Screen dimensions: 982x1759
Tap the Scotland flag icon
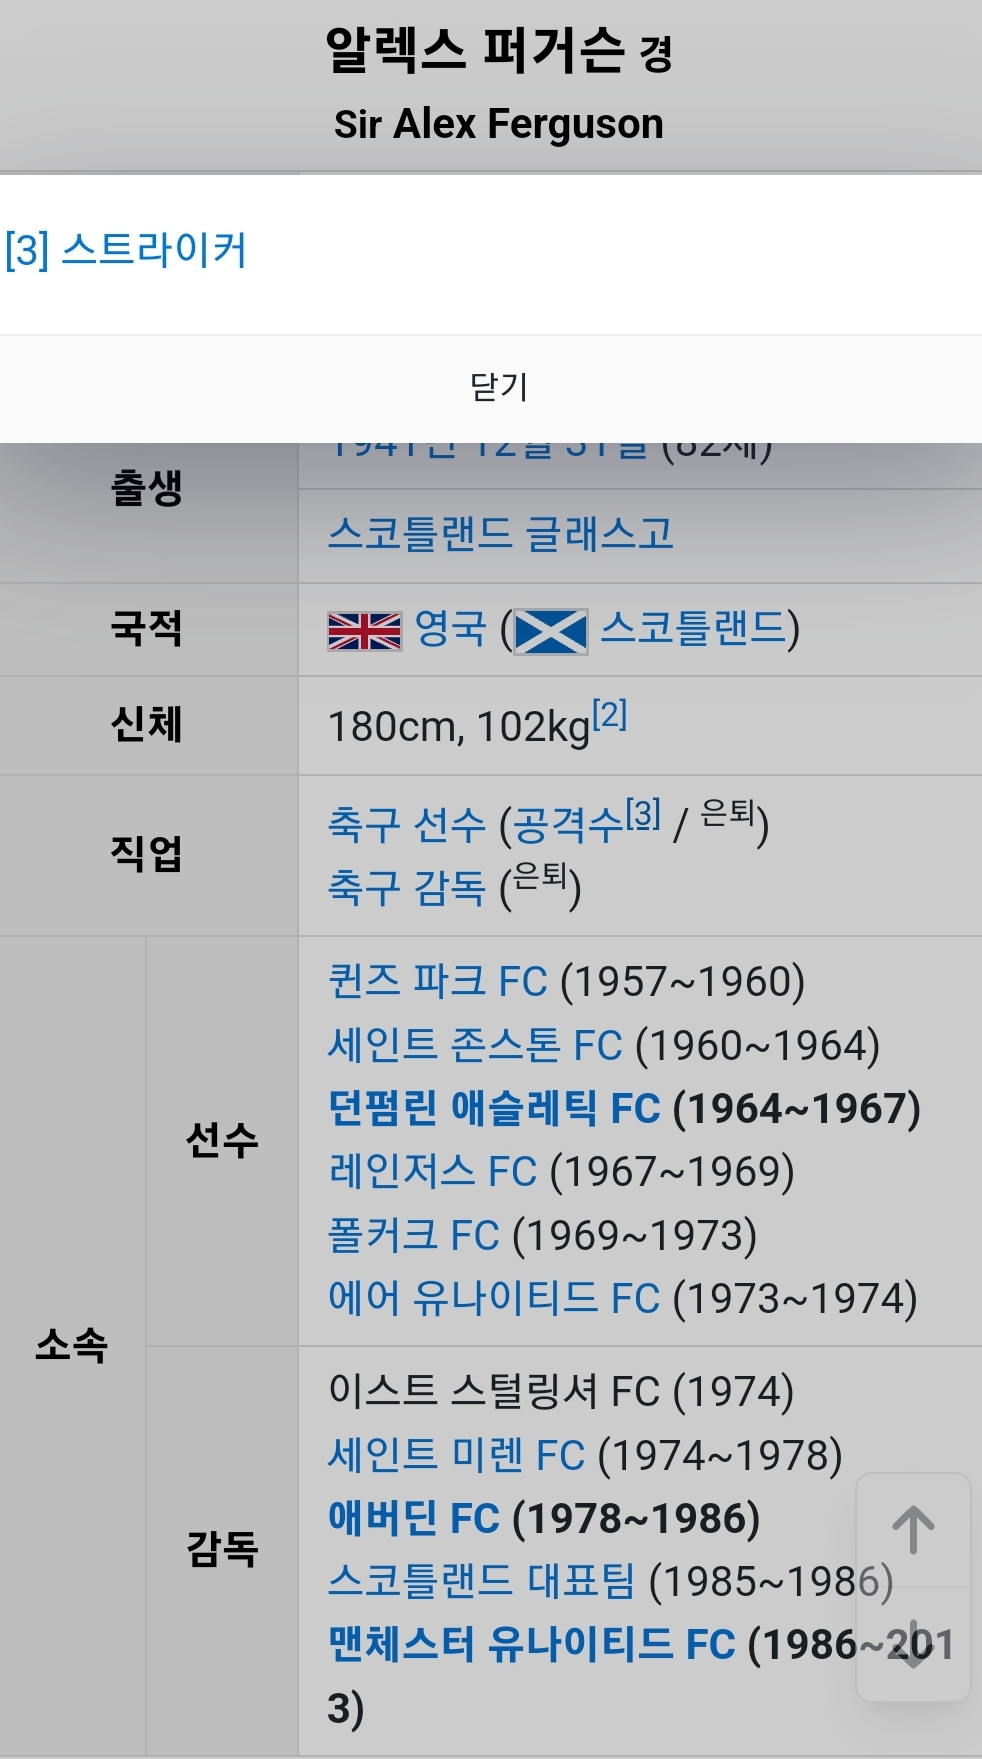551,631
